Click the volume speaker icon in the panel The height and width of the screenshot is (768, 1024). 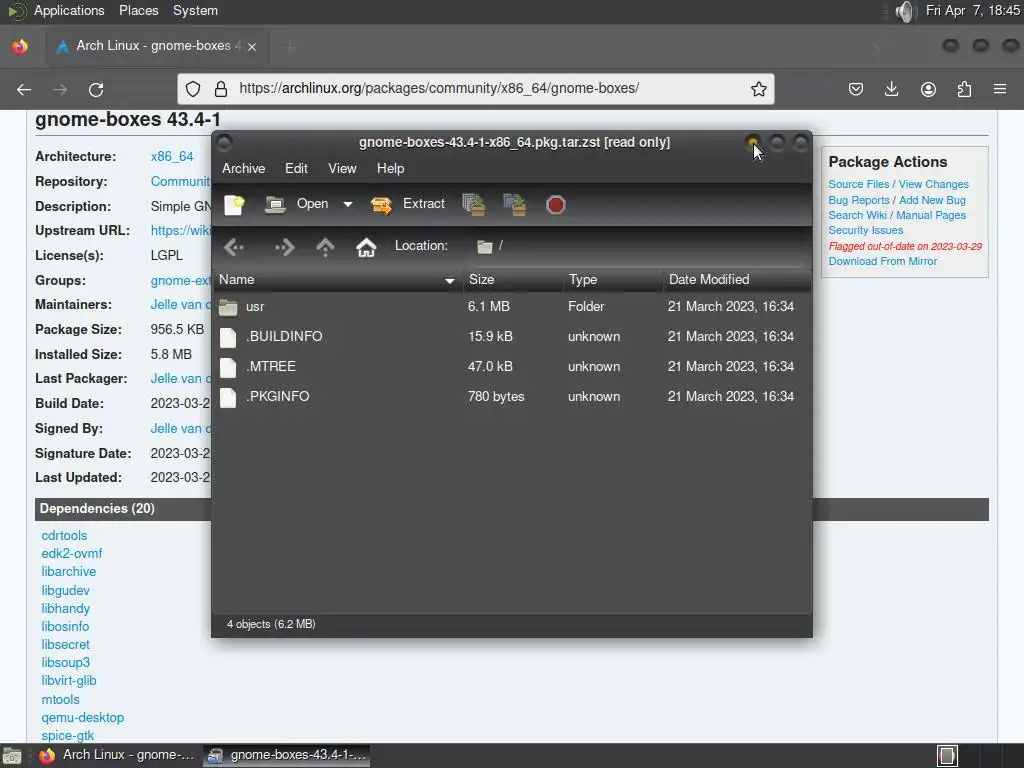[x=905, y=11]
